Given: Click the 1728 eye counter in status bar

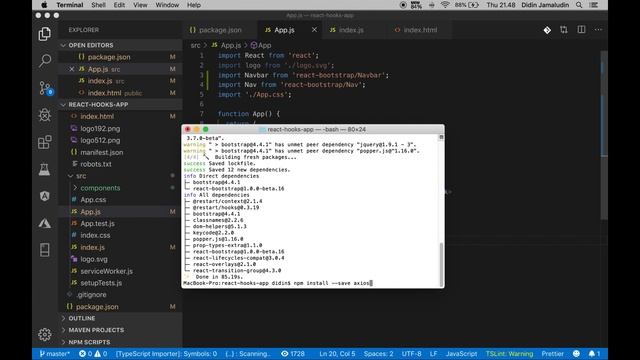Looking at the screenshot, I should pos(293,353).
